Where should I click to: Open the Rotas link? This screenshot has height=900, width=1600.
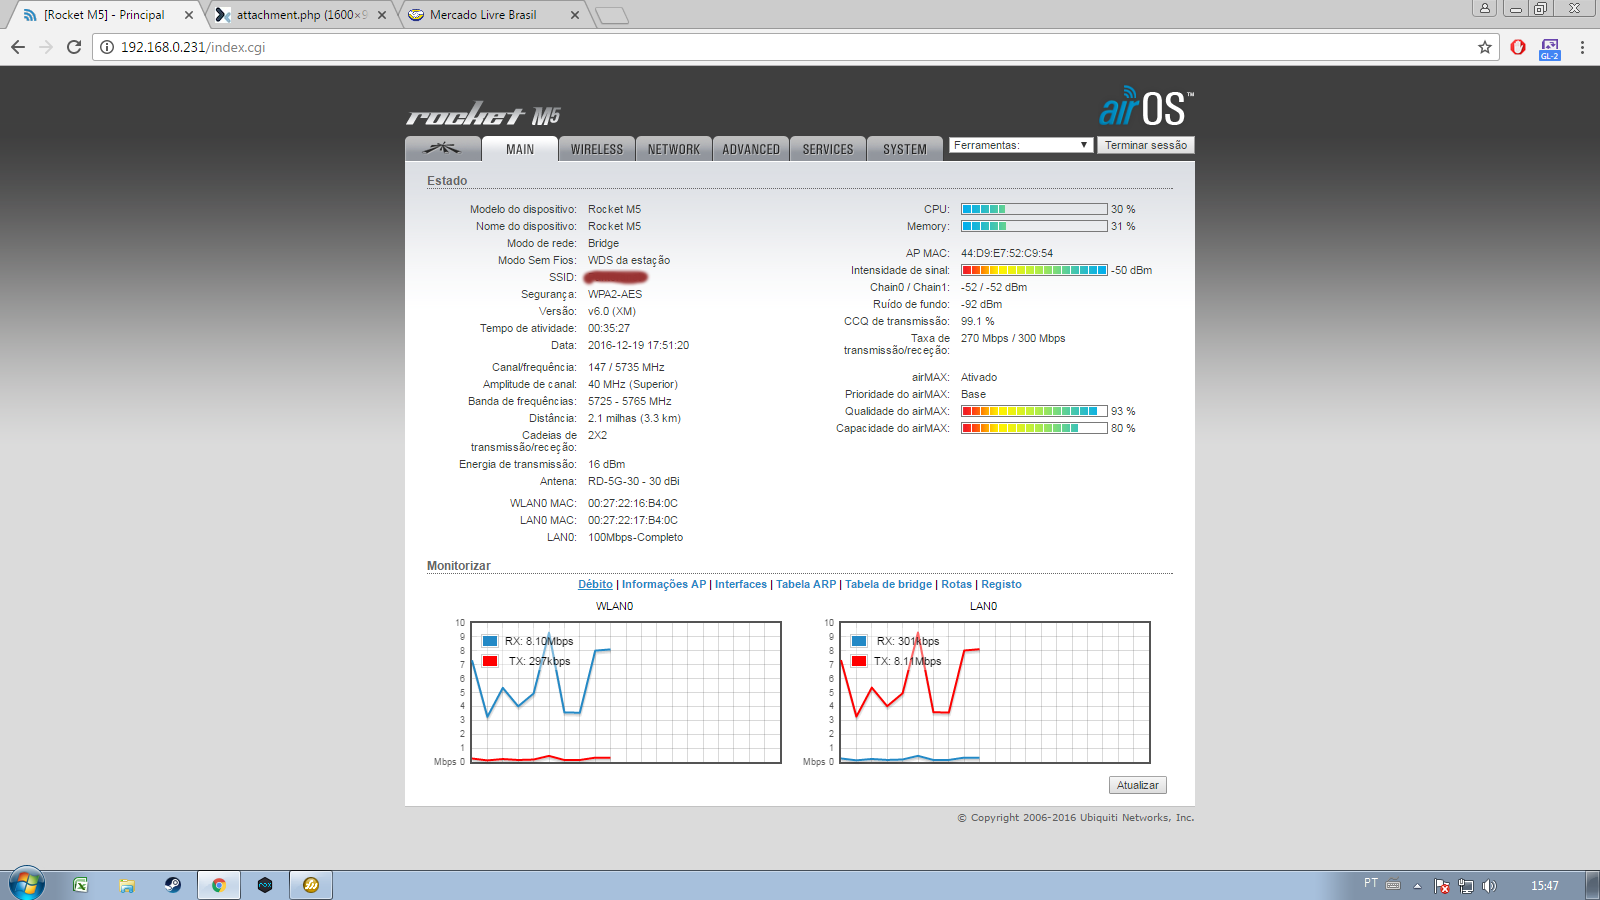tap(956, 584)
